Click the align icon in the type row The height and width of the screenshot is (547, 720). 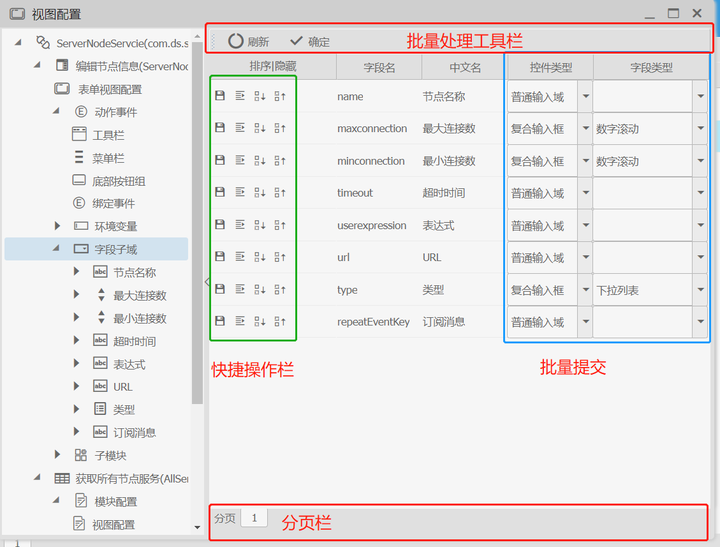tap(240, 289)
